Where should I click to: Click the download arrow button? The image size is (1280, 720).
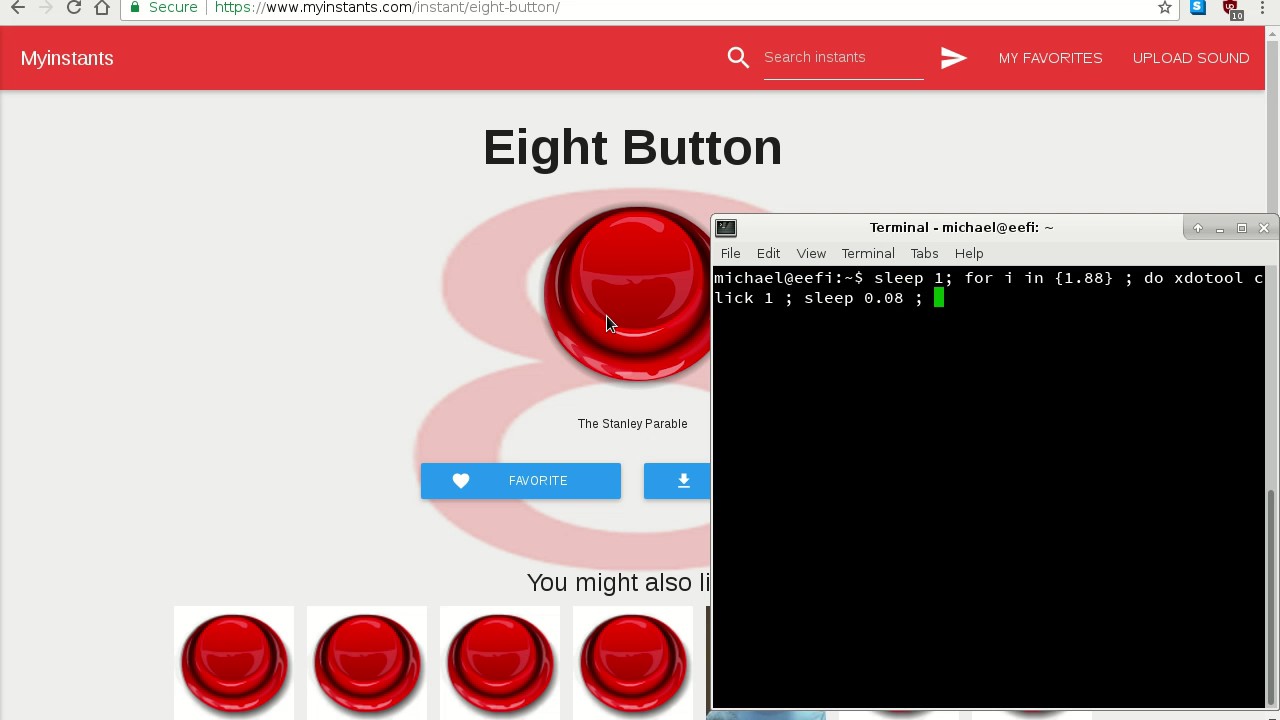click(x=684, y=481)
